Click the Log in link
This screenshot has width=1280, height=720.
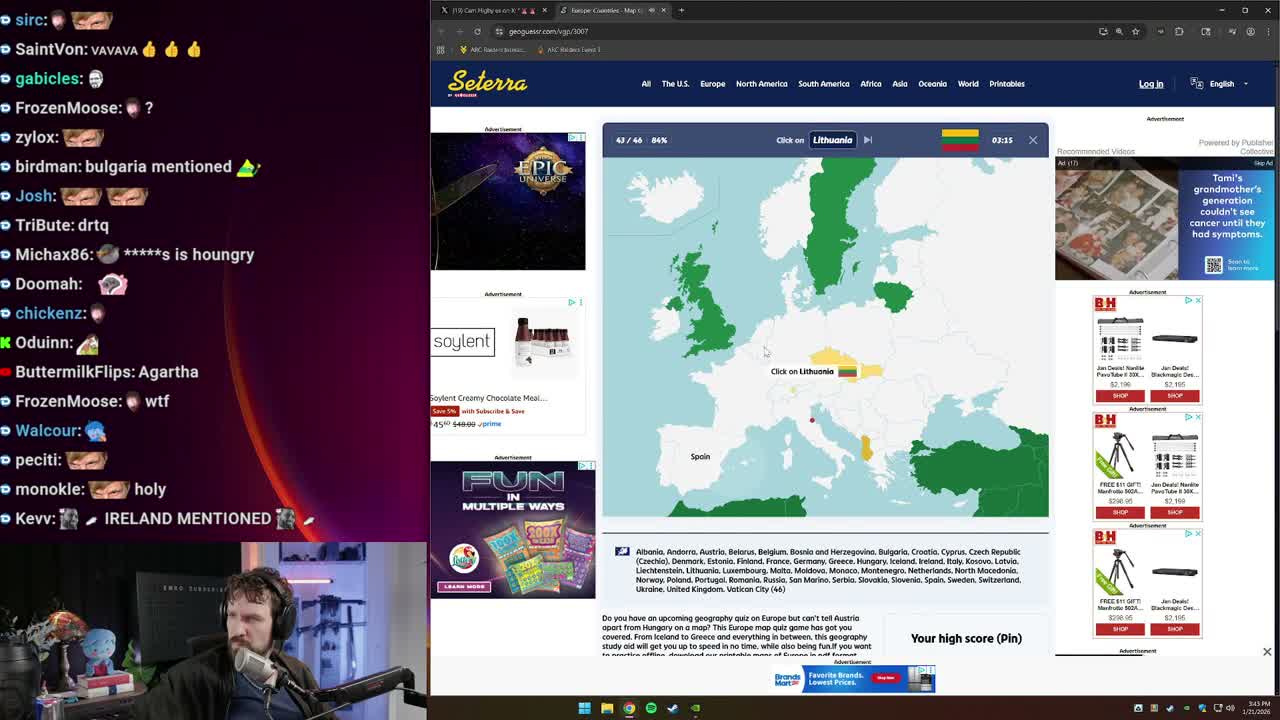pos(1150,84)
